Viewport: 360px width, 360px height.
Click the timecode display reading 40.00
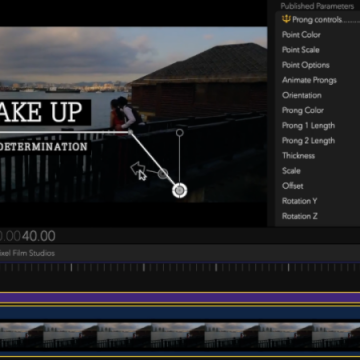(39, 236)
